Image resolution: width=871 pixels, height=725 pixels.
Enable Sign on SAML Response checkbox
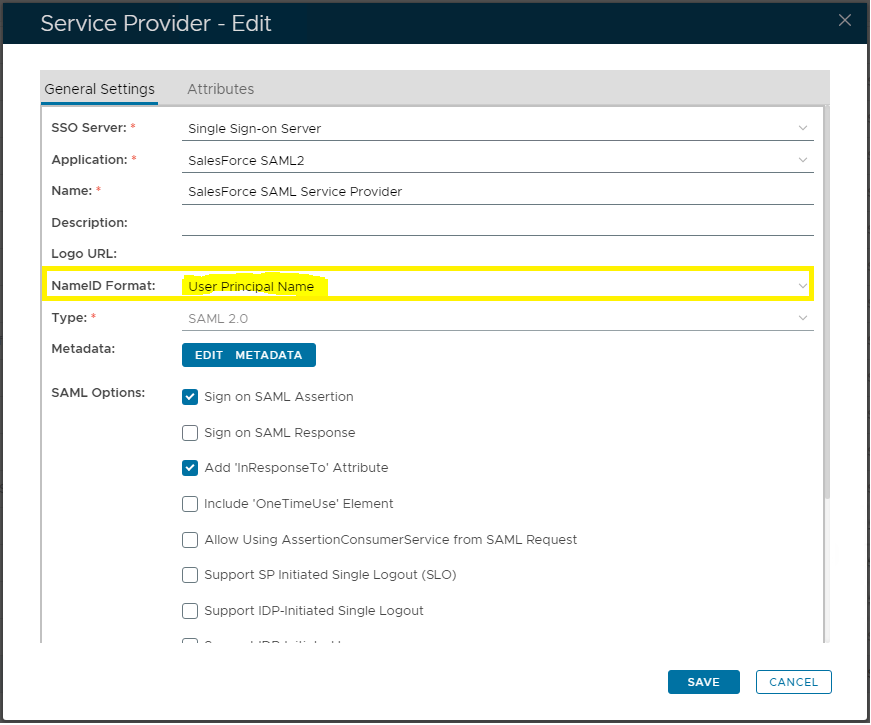coord(190,433)
